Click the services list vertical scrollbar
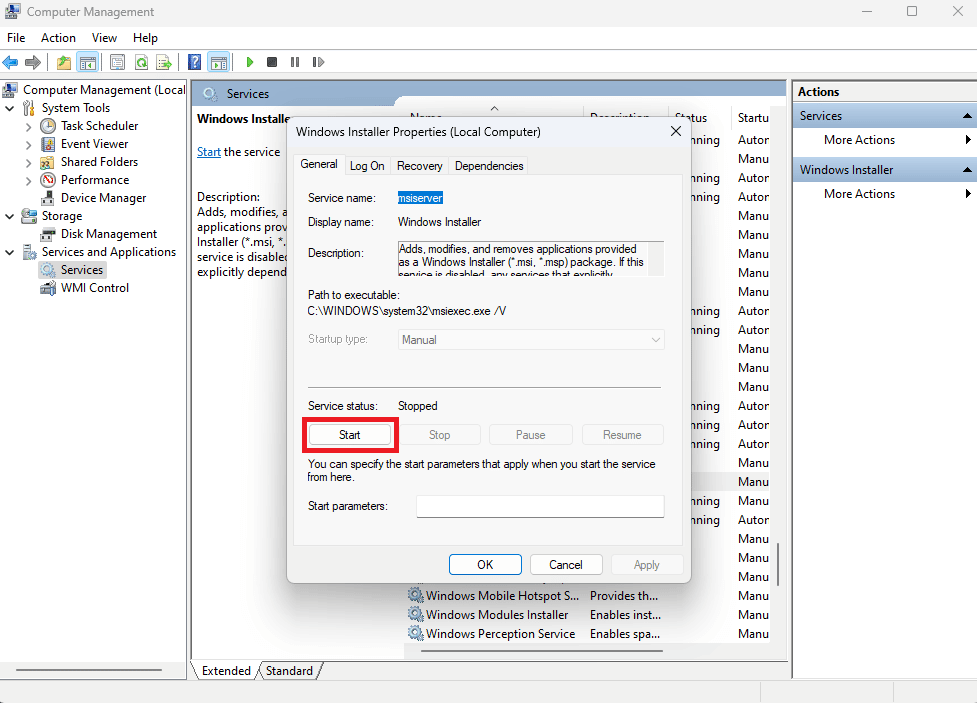 (778, 564)
